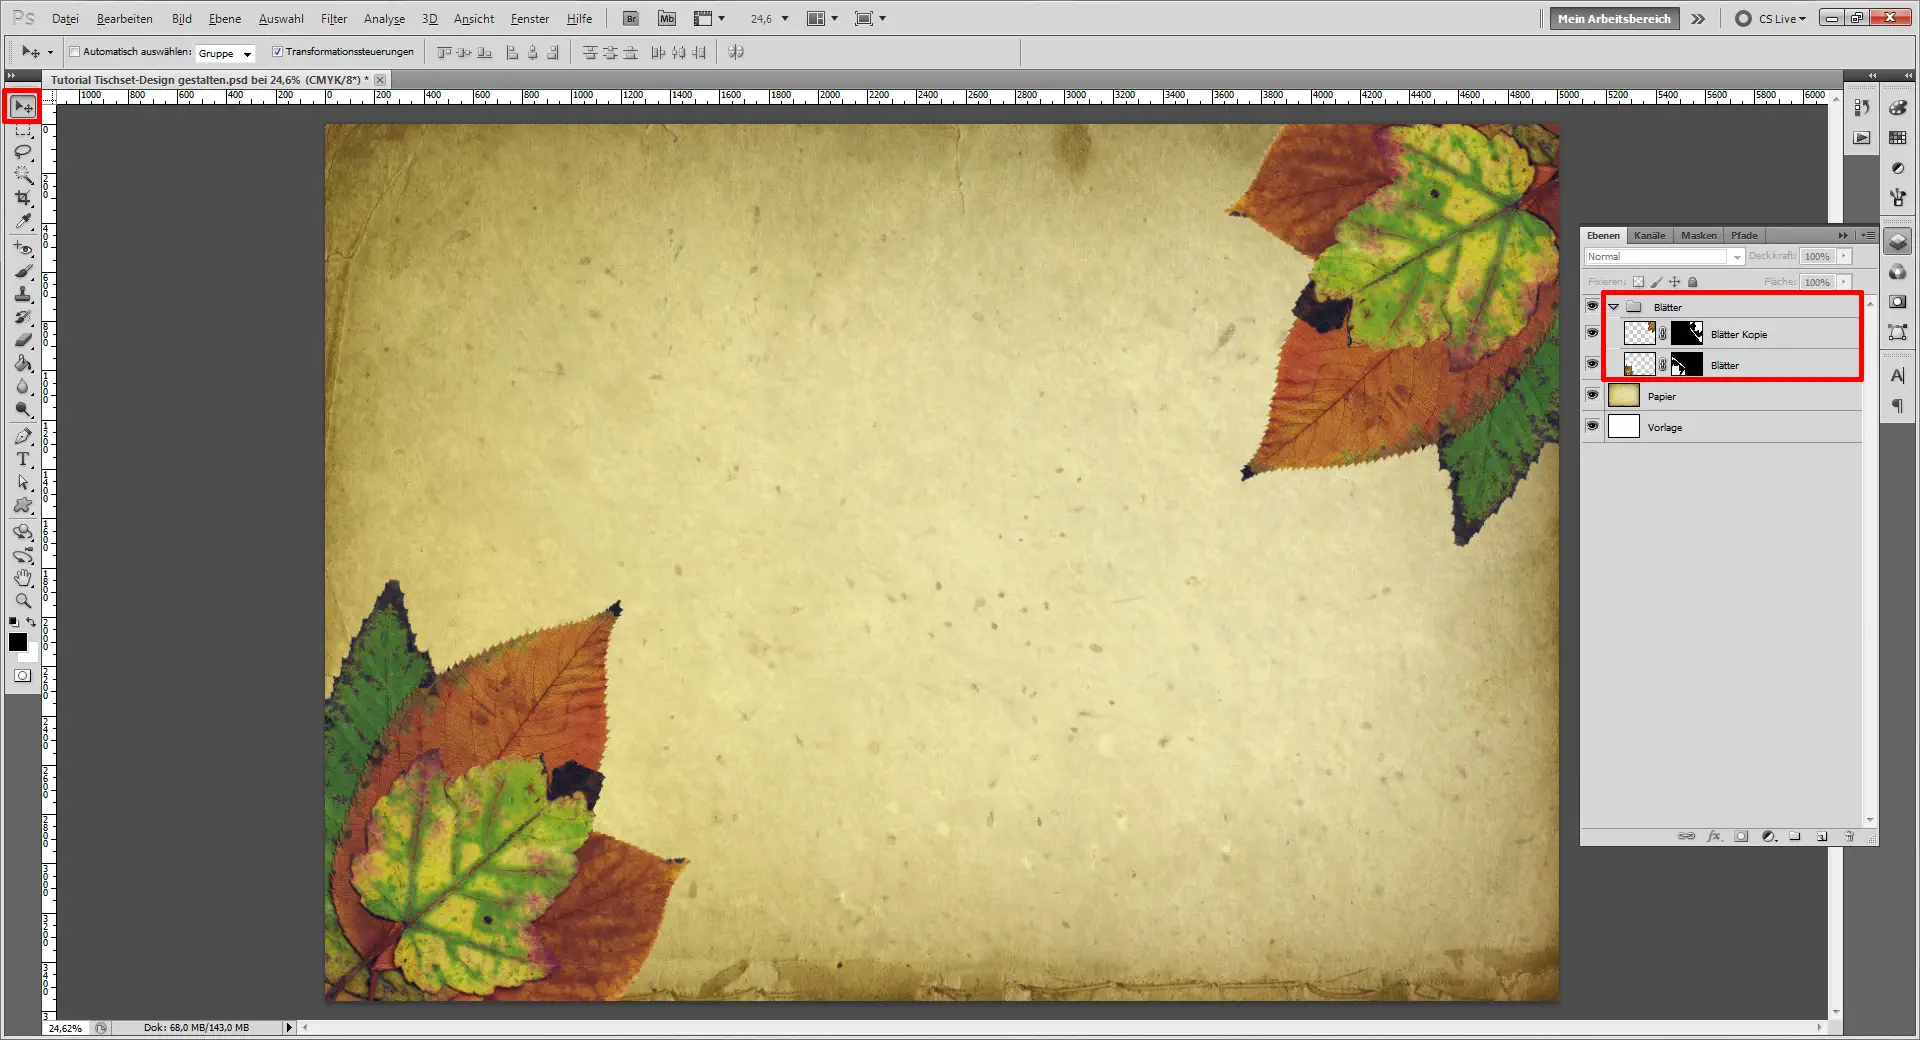
Task: Open the Pen tool
Action: (x=22, y=436)
